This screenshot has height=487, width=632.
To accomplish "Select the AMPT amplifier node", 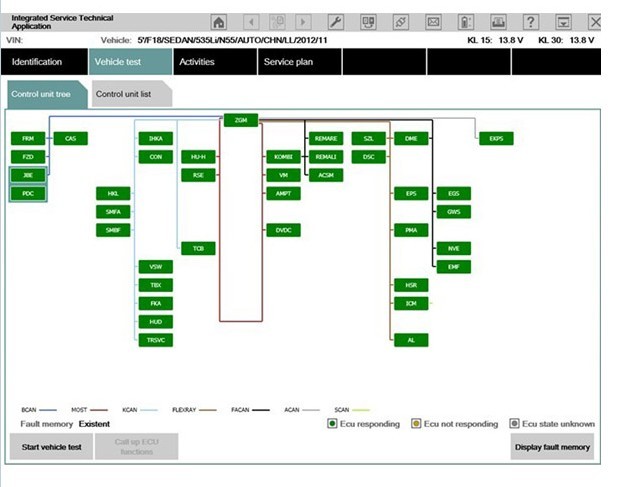I will (x=283, y=194).
